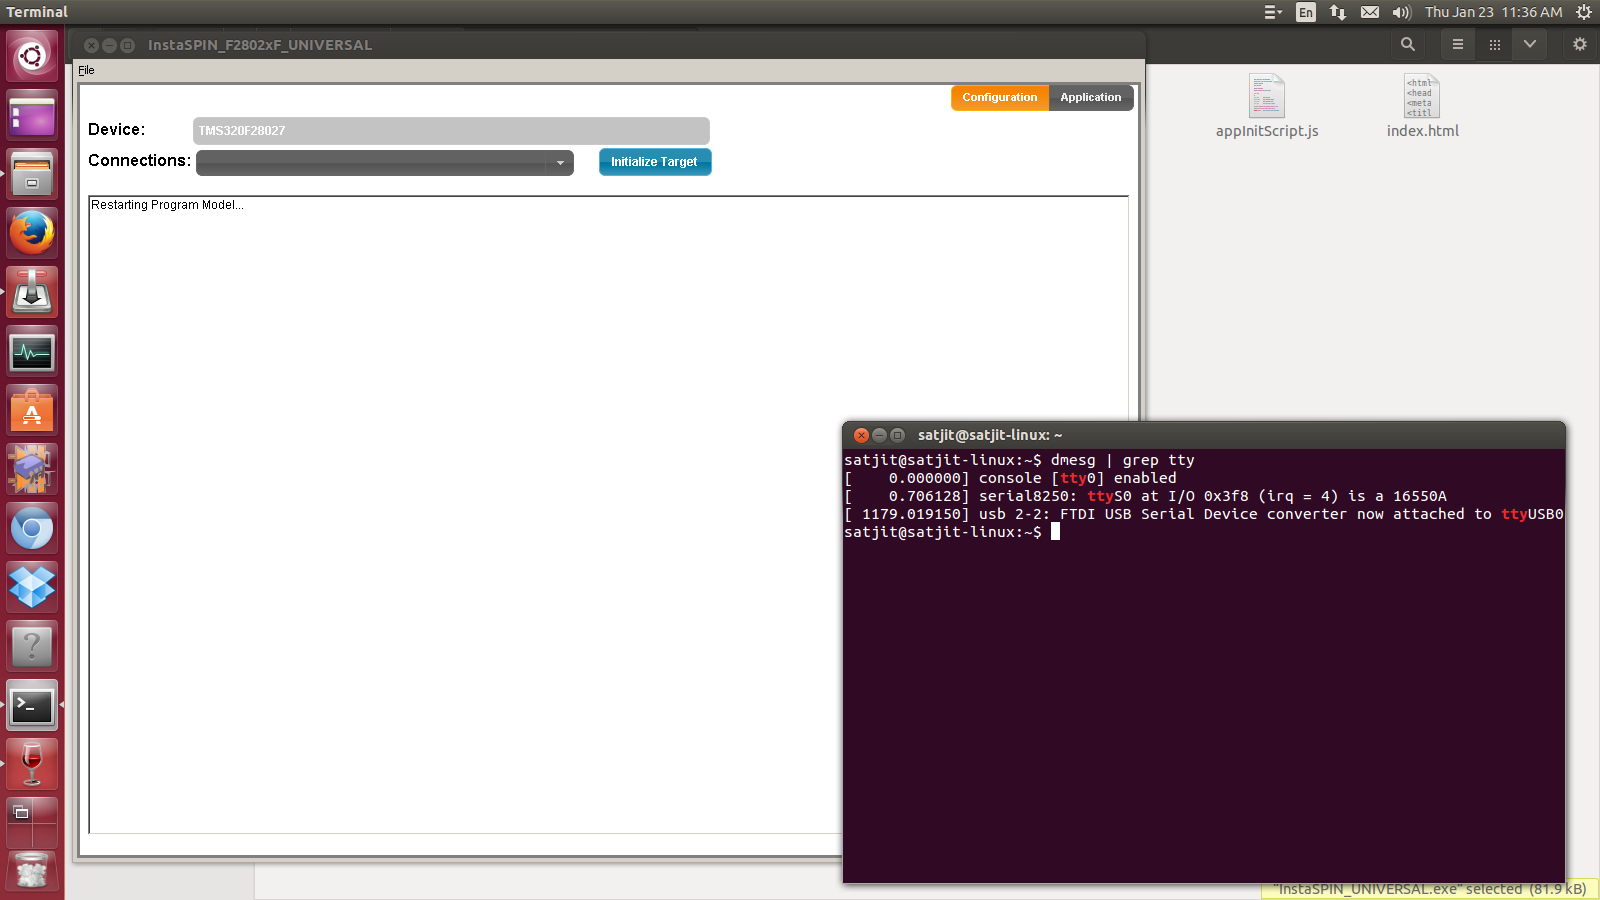Viewport: 1600px width, 900px height.
Task: Switch the file manager to list view
Action: pyautogui.click(x=1457, y=44)
